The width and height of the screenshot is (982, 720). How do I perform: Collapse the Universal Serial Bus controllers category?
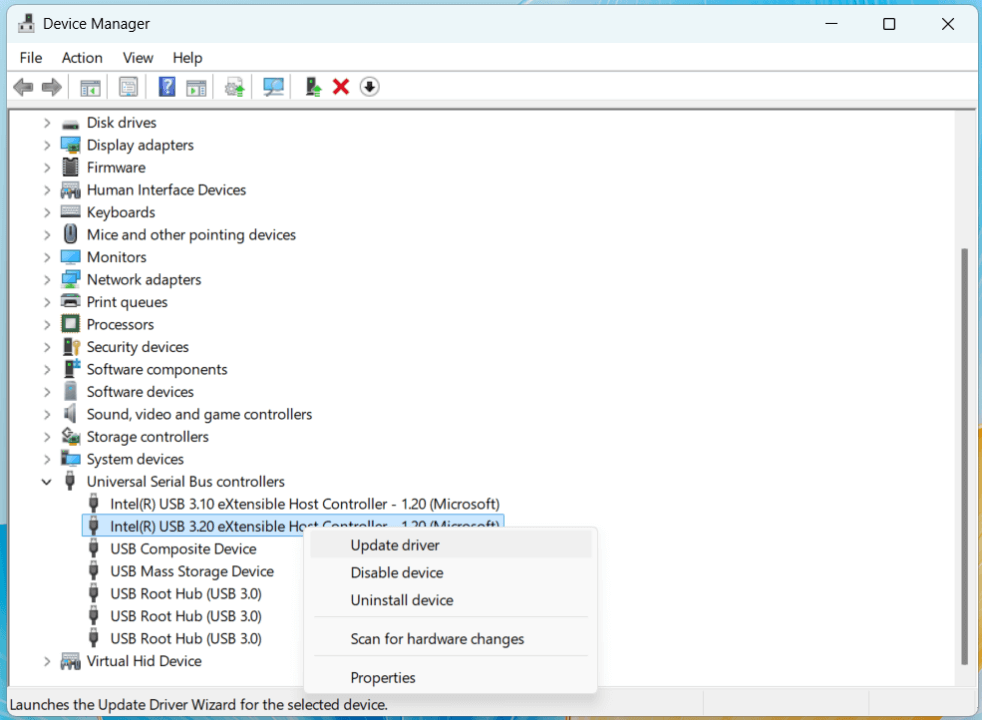(x=46, y=481)
